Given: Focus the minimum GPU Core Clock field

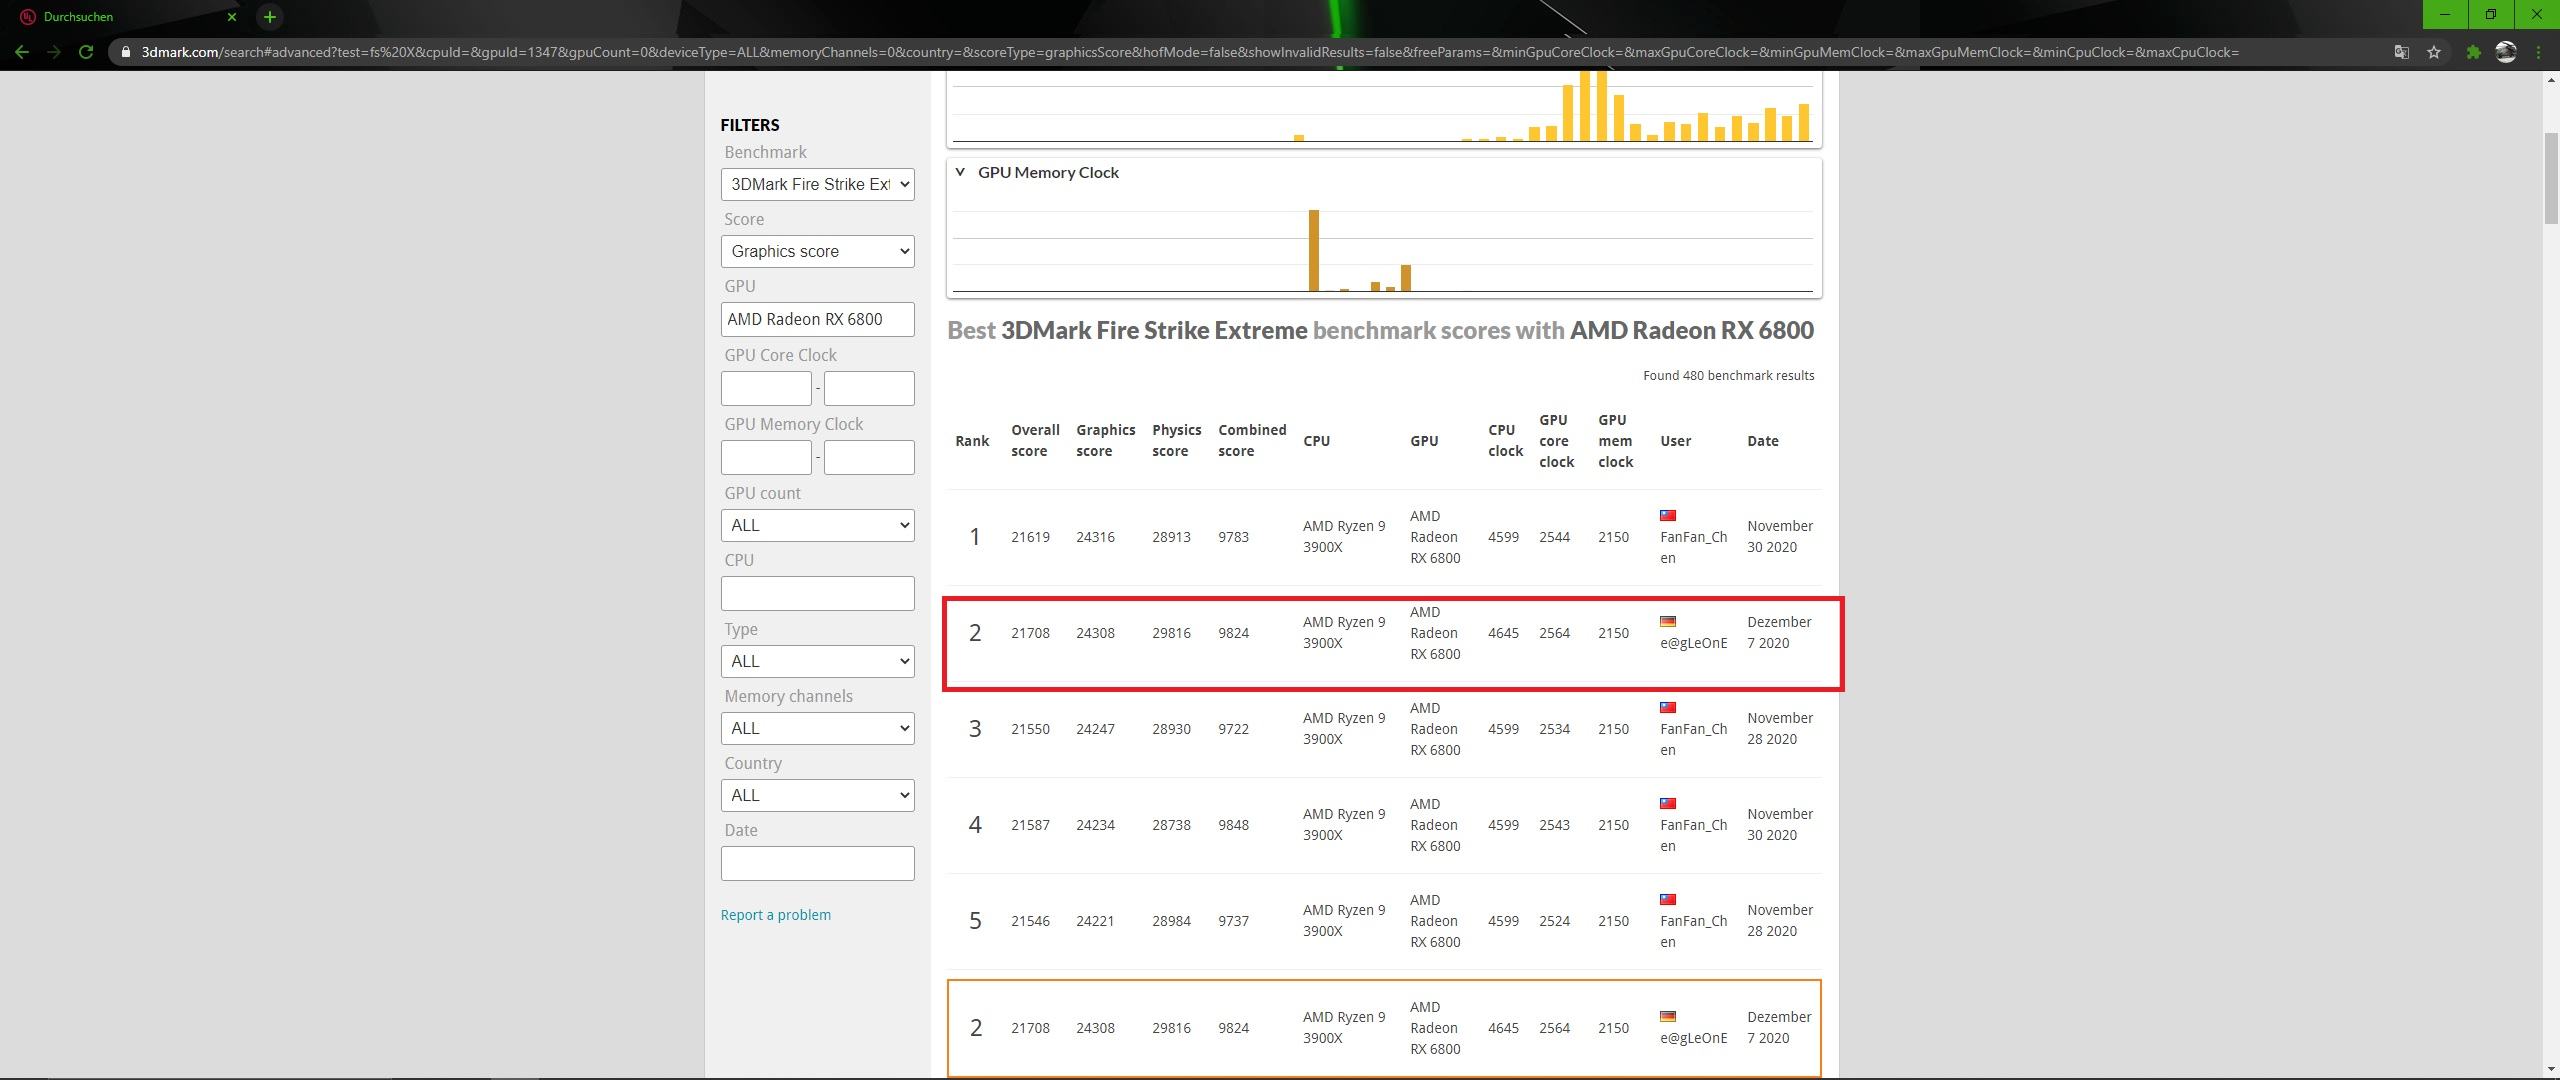Looking at the screenshot, I should coord(766,388).
